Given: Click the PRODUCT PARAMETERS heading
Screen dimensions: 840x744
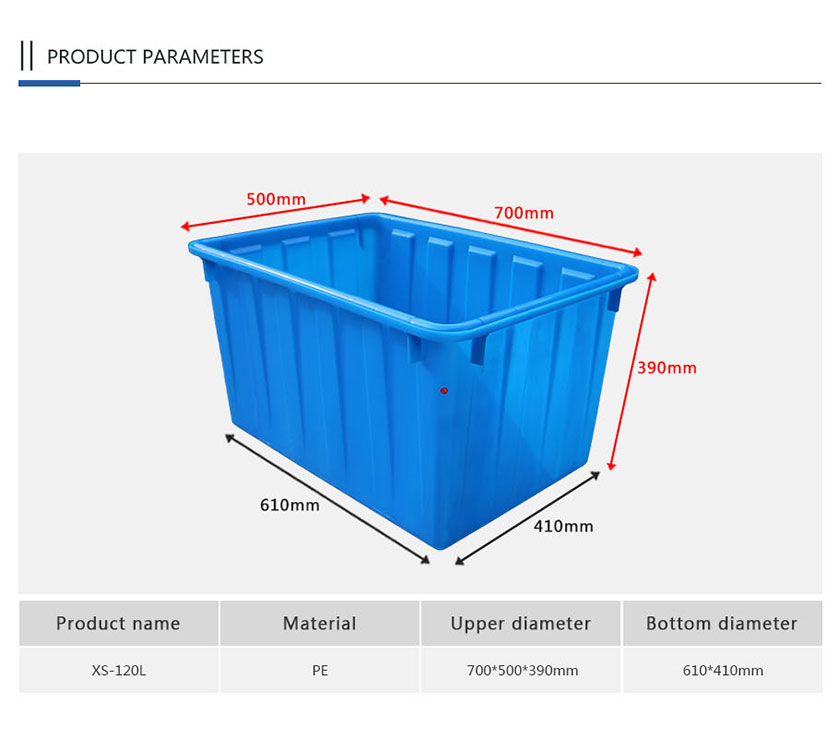Looking at the screenshot, I should click(155, 57).
